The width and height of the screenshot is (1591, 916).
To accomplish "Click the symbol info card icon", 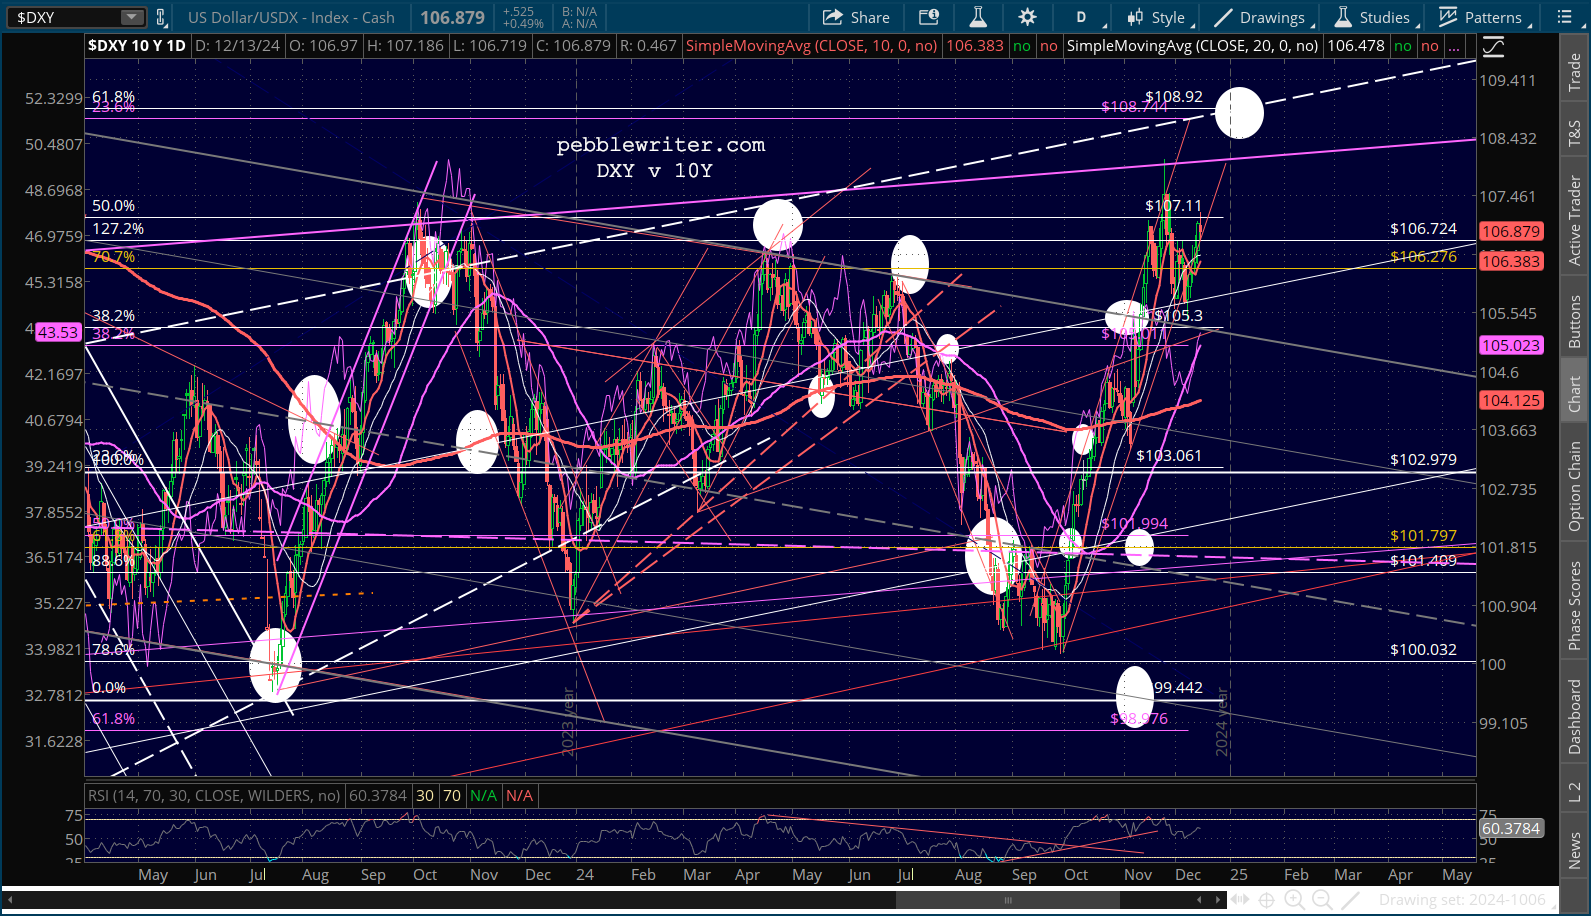I will tap(928, 17).
